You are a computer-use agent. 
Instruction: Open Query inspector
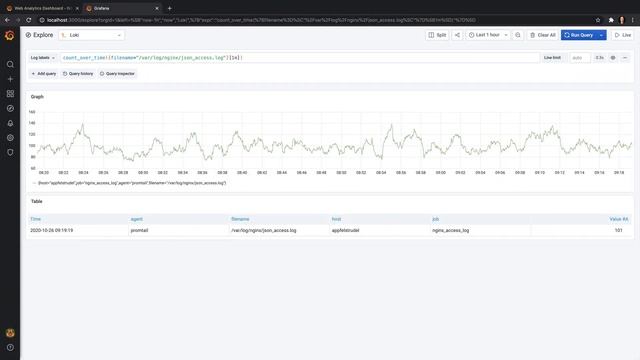(x=117, y=74)
